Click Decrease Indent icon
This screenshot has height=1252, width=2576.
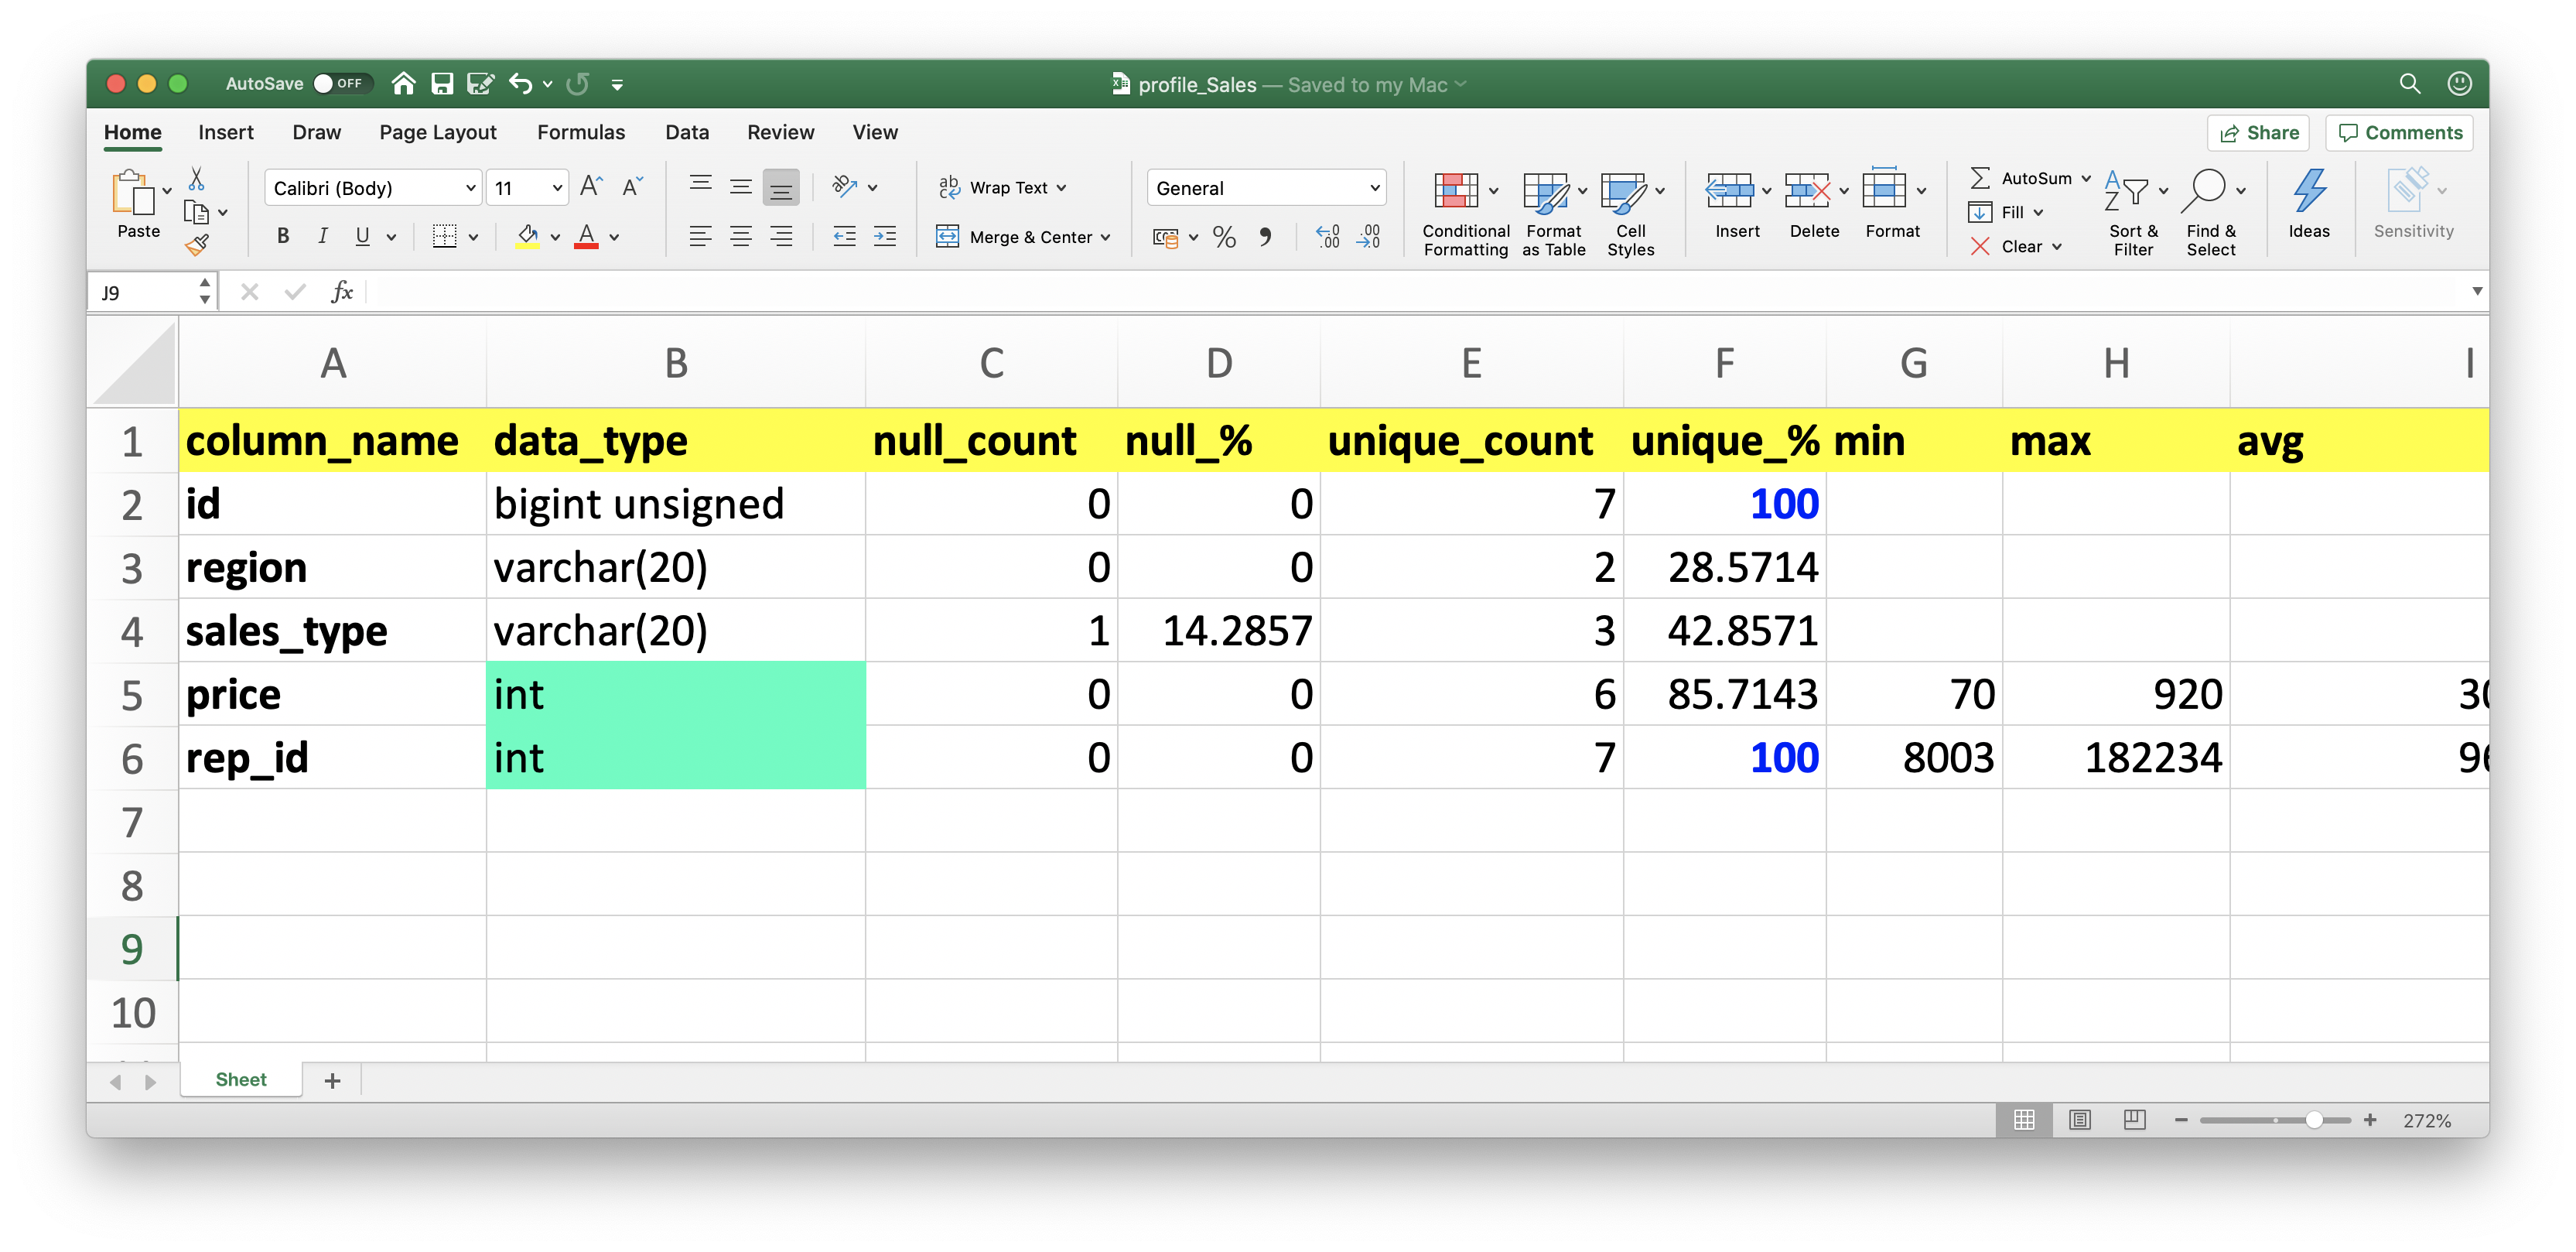845,237
